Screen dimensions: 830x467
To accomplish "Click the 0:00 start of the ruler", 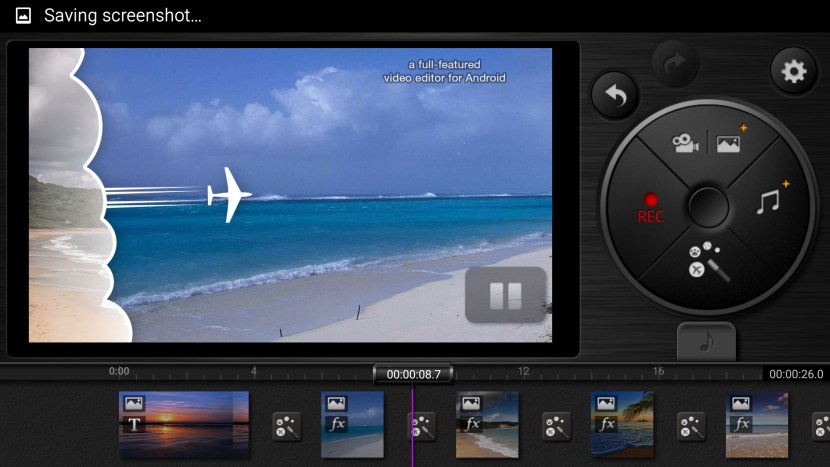I will tap(119, 371).
